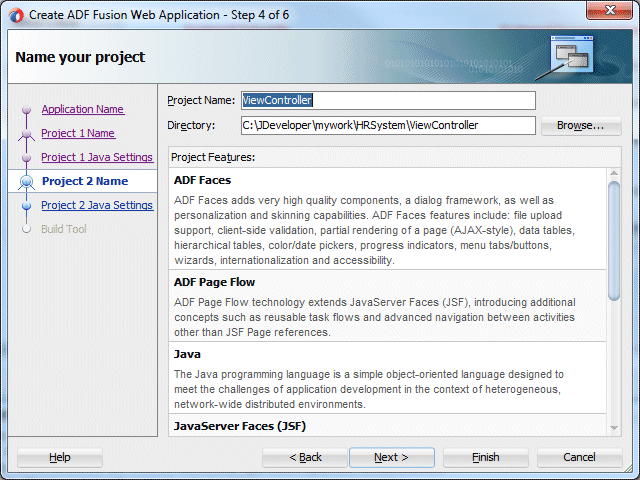
Task: Open Help for this wizard
Action: tap(60, 458)
